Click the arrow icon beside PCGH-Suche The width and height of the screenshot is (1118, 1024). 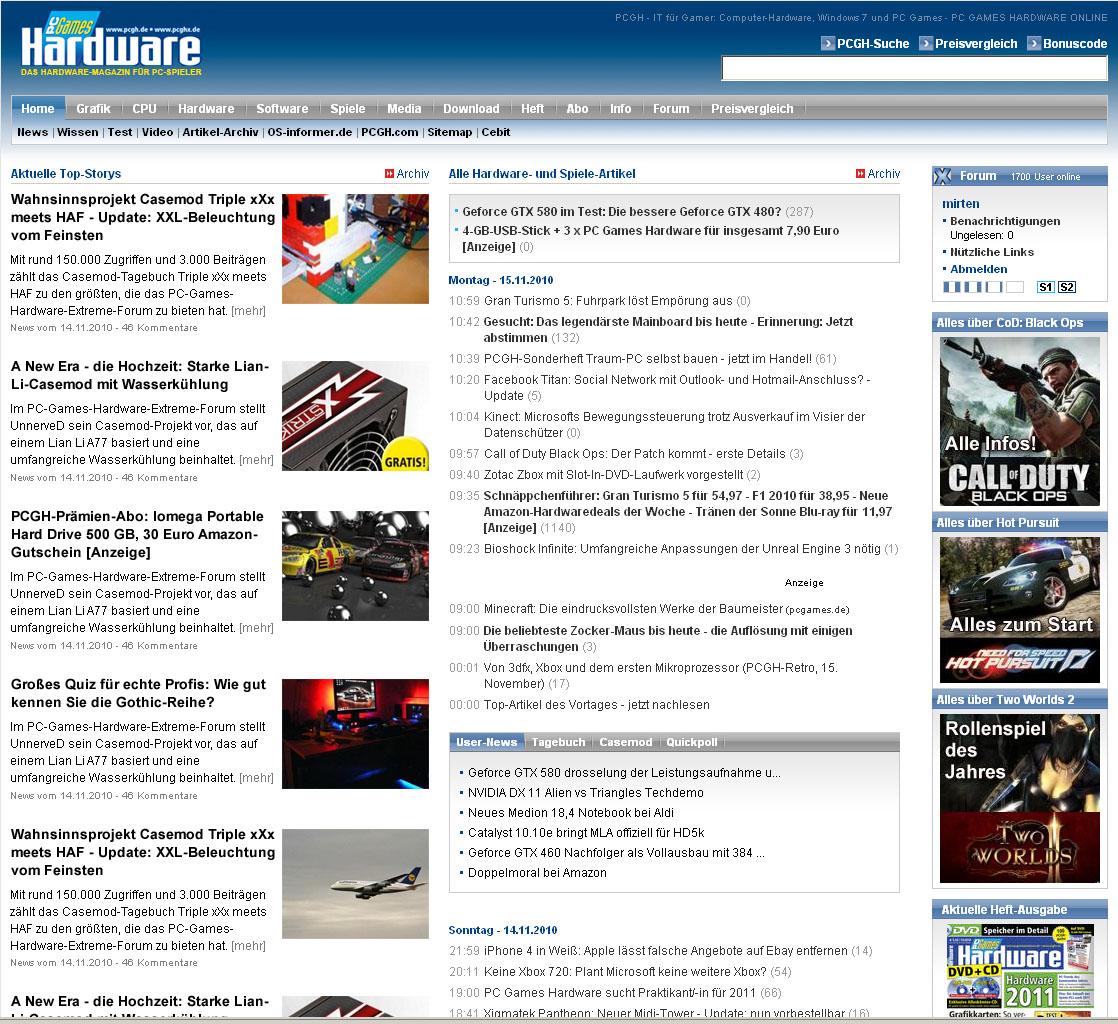[x=827, y=43]
